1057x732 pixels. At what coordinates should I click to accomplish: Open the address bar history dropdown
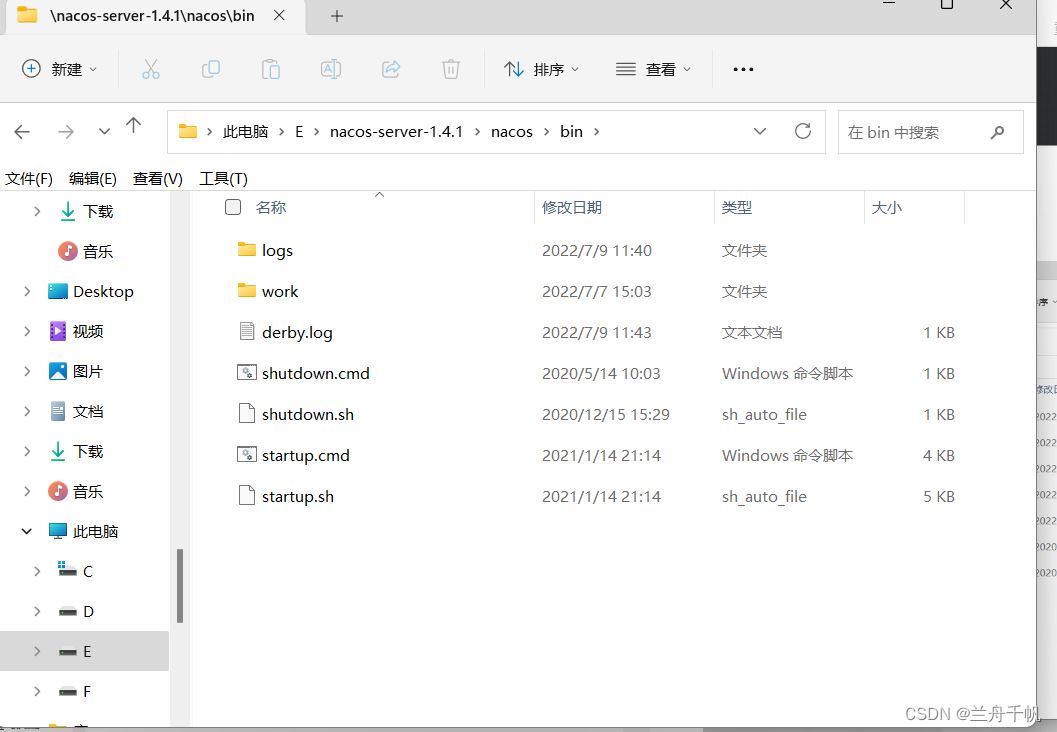pyautogui.click(x=760, y=131)
